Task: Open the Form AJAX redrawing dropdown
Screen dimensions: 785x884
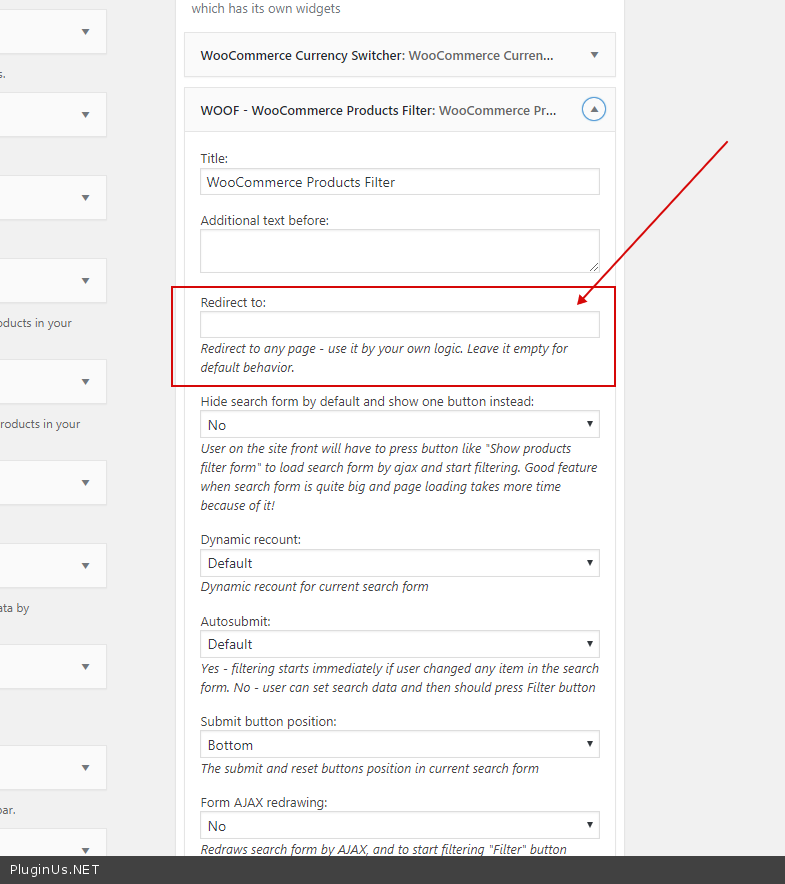Action: click(399, 826)
